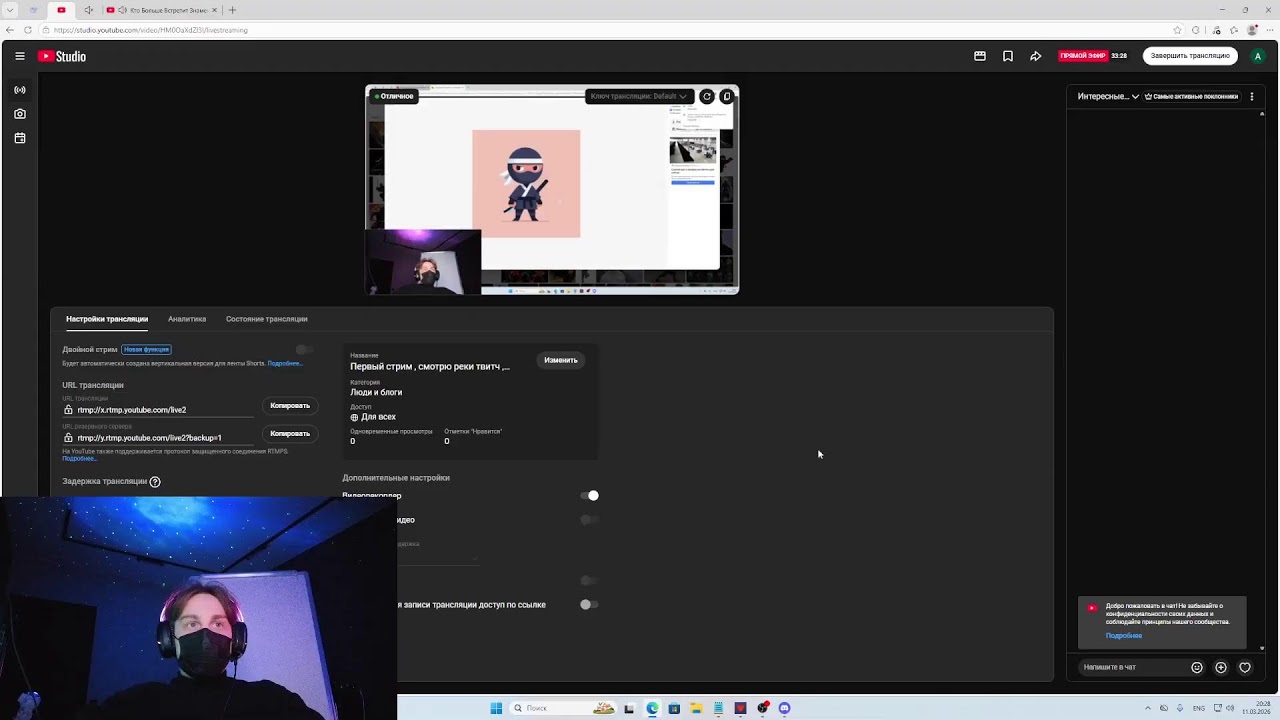Click the YouTube Studio logo
The width and height of the screenshot is (1280, 720).
click(x=62, y=56)
